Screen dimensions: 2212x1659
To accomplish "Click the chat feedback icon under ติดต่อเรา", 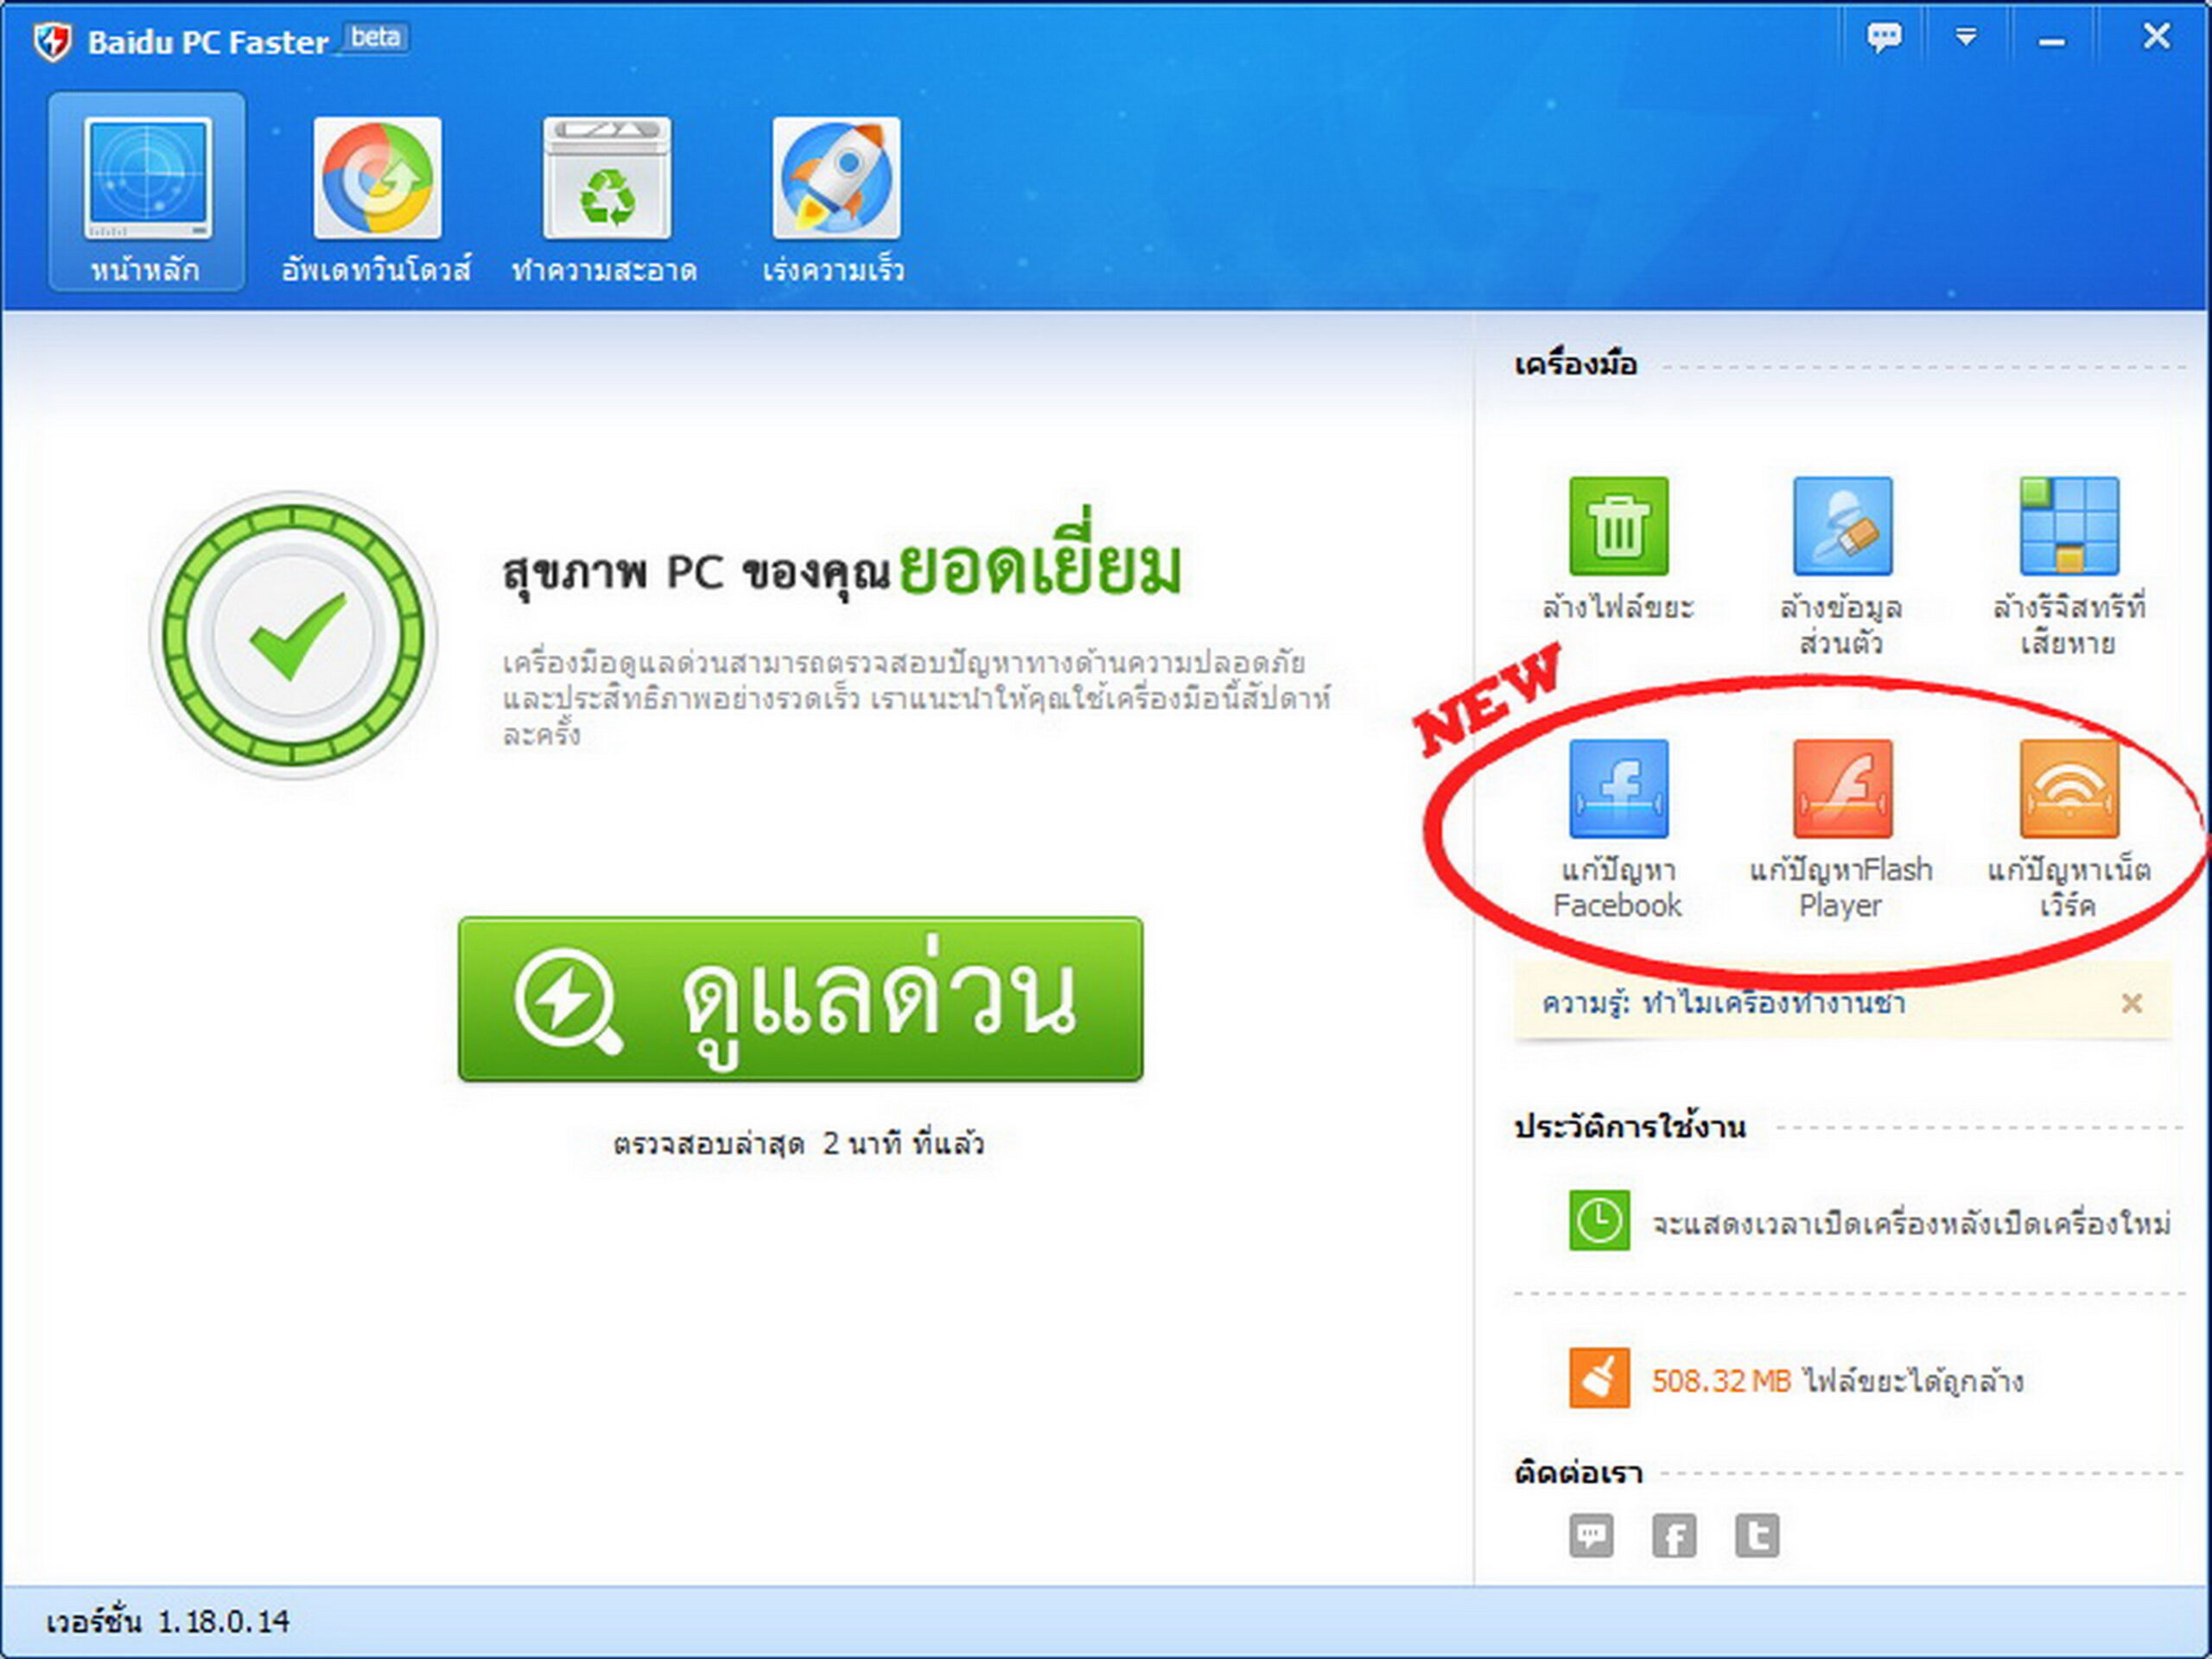I will [x=1590, y=1535].
